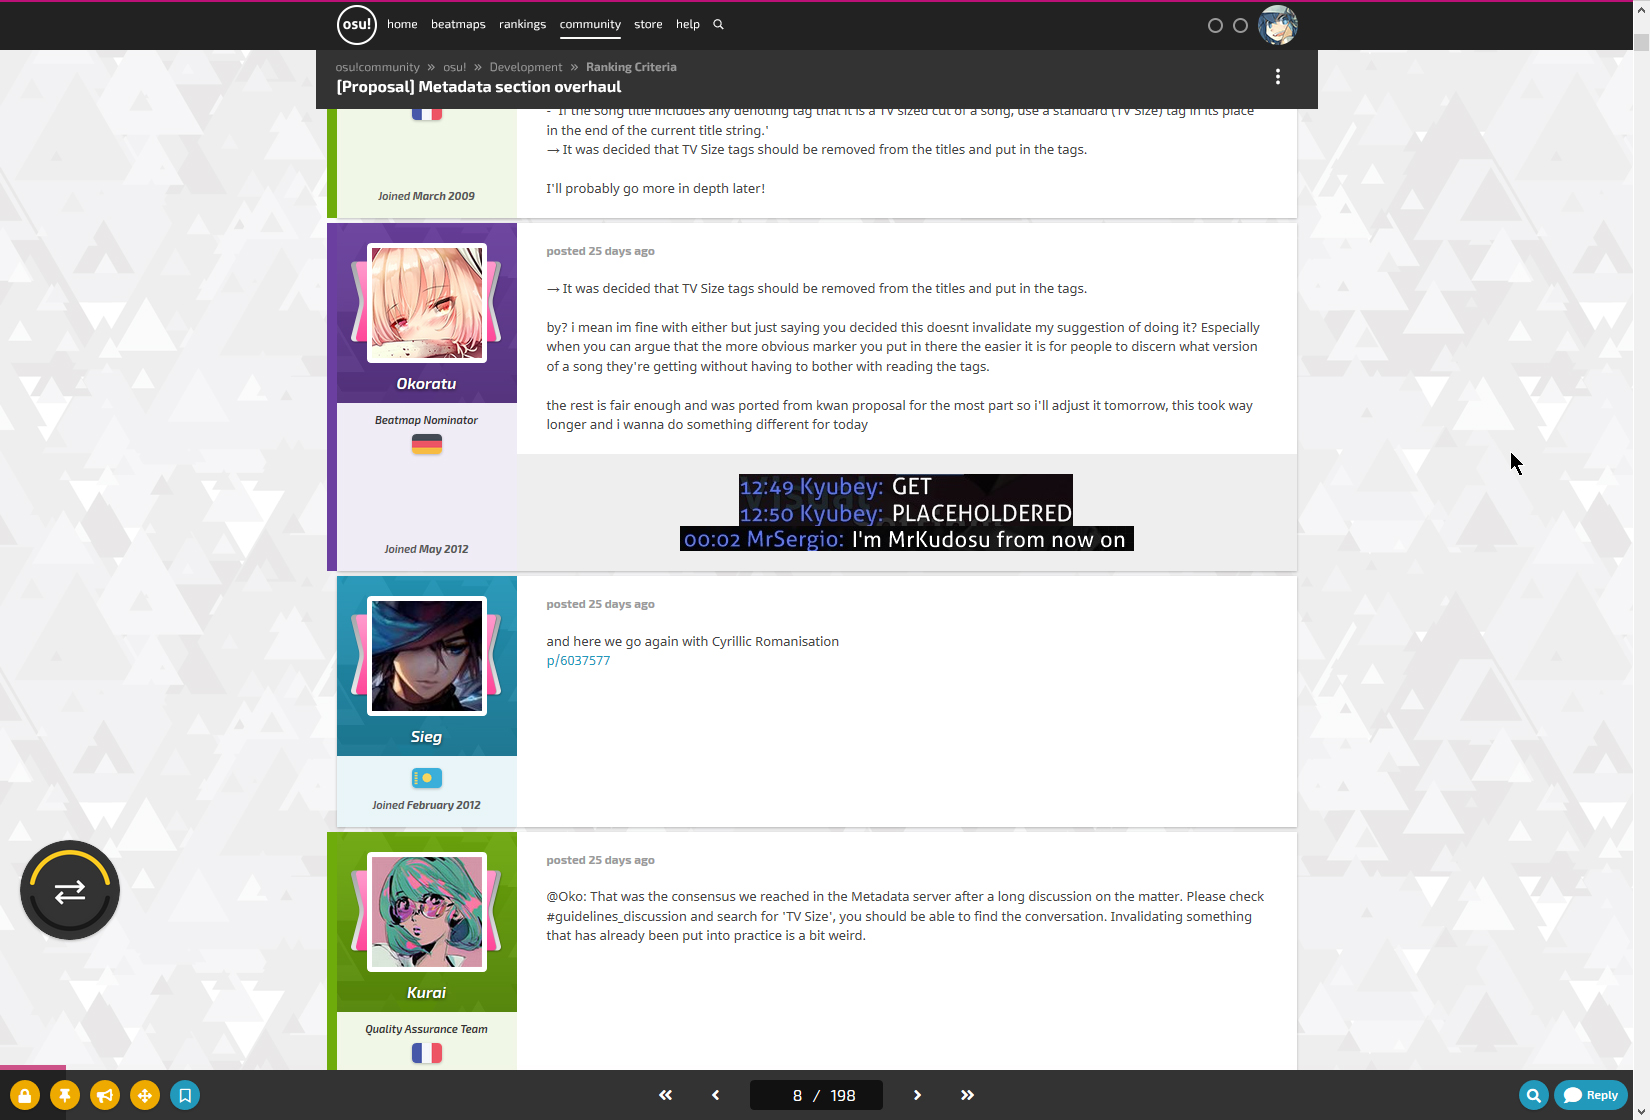Click Sieg's posted 25 days ago timestamp
The width and height of the screenshot is (1650, 1120).
coord(600,604)
